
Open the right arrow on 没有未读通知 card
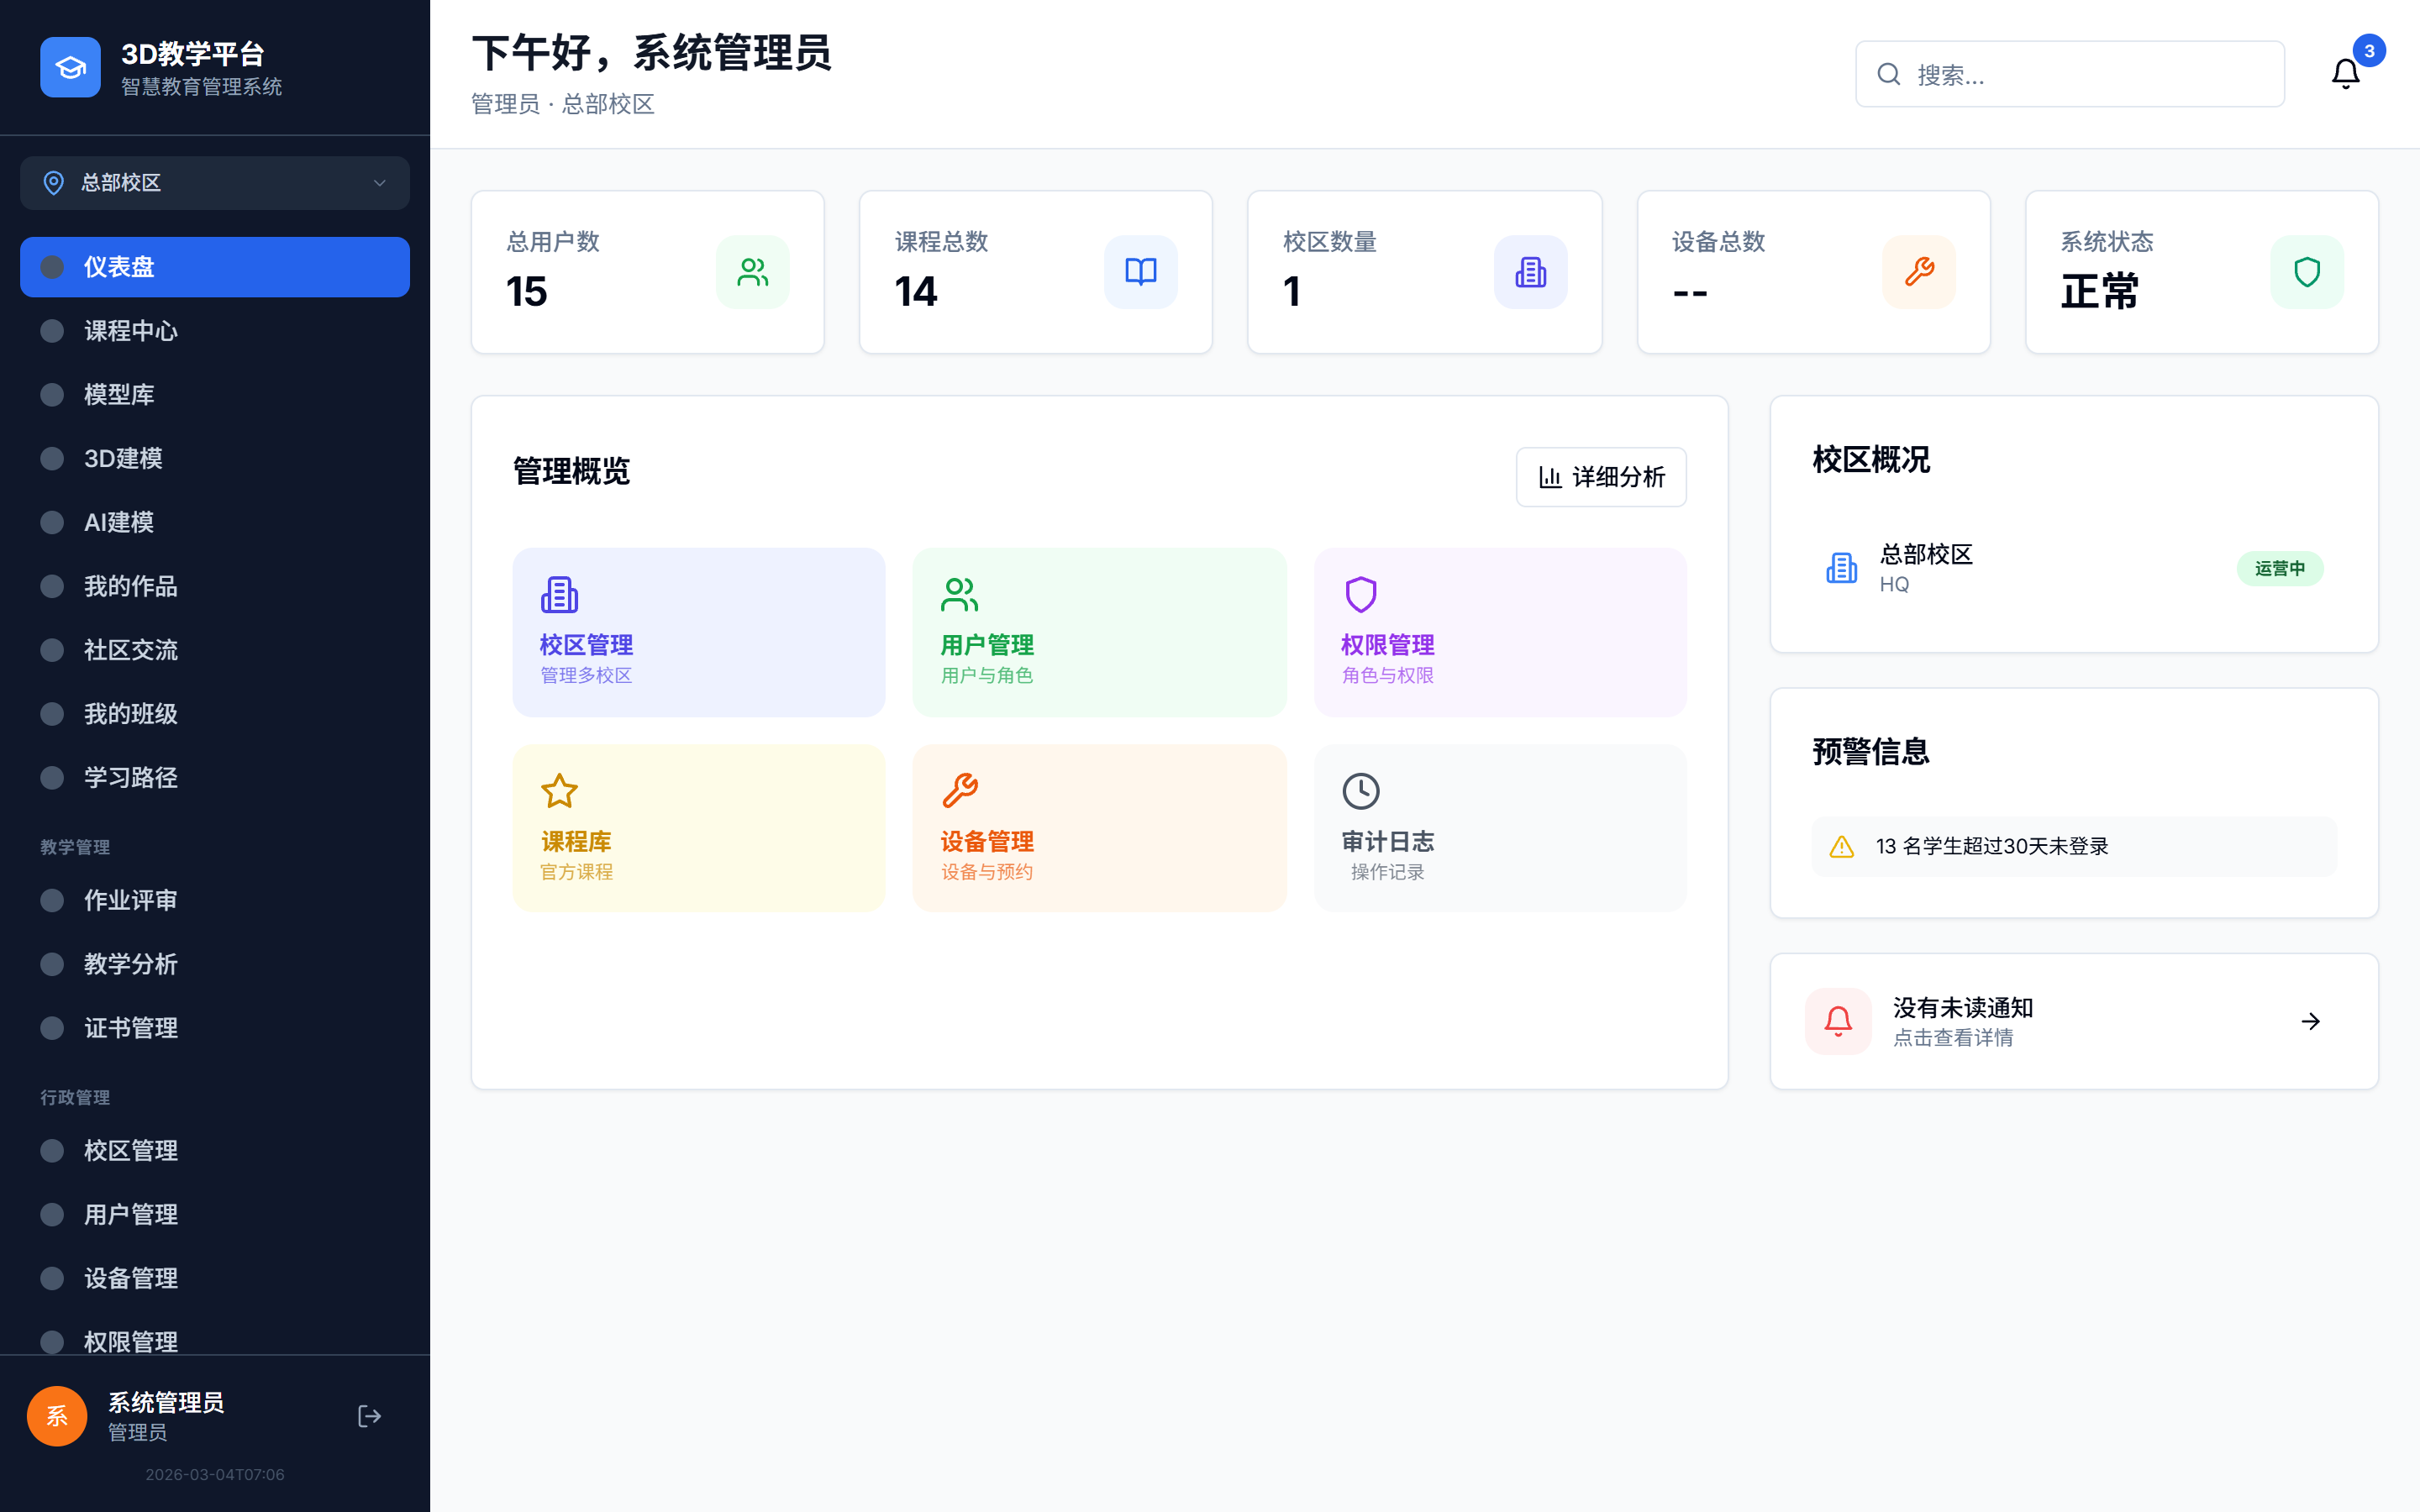[x=2310, y=1021]
